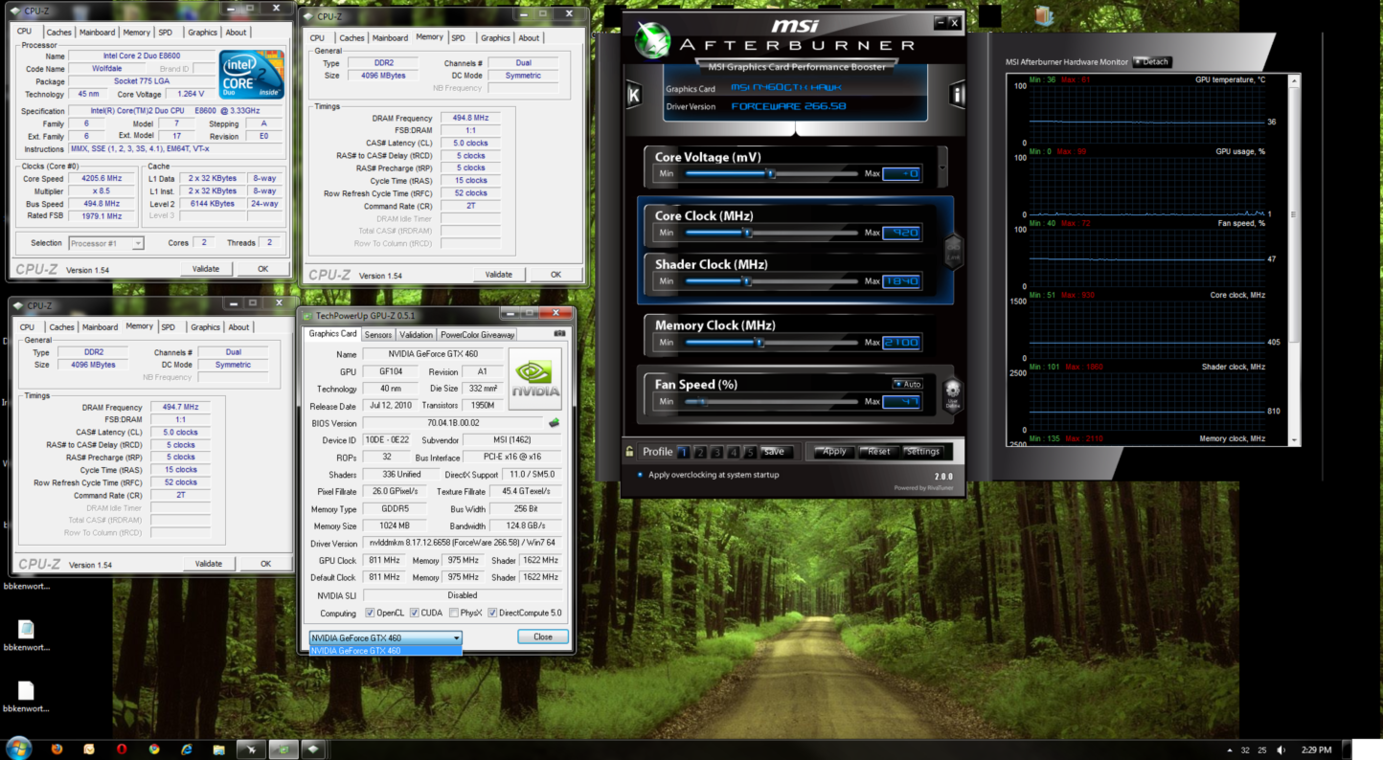Open the Afterburner information i button

pyautogui.click(x=956, y=95)
